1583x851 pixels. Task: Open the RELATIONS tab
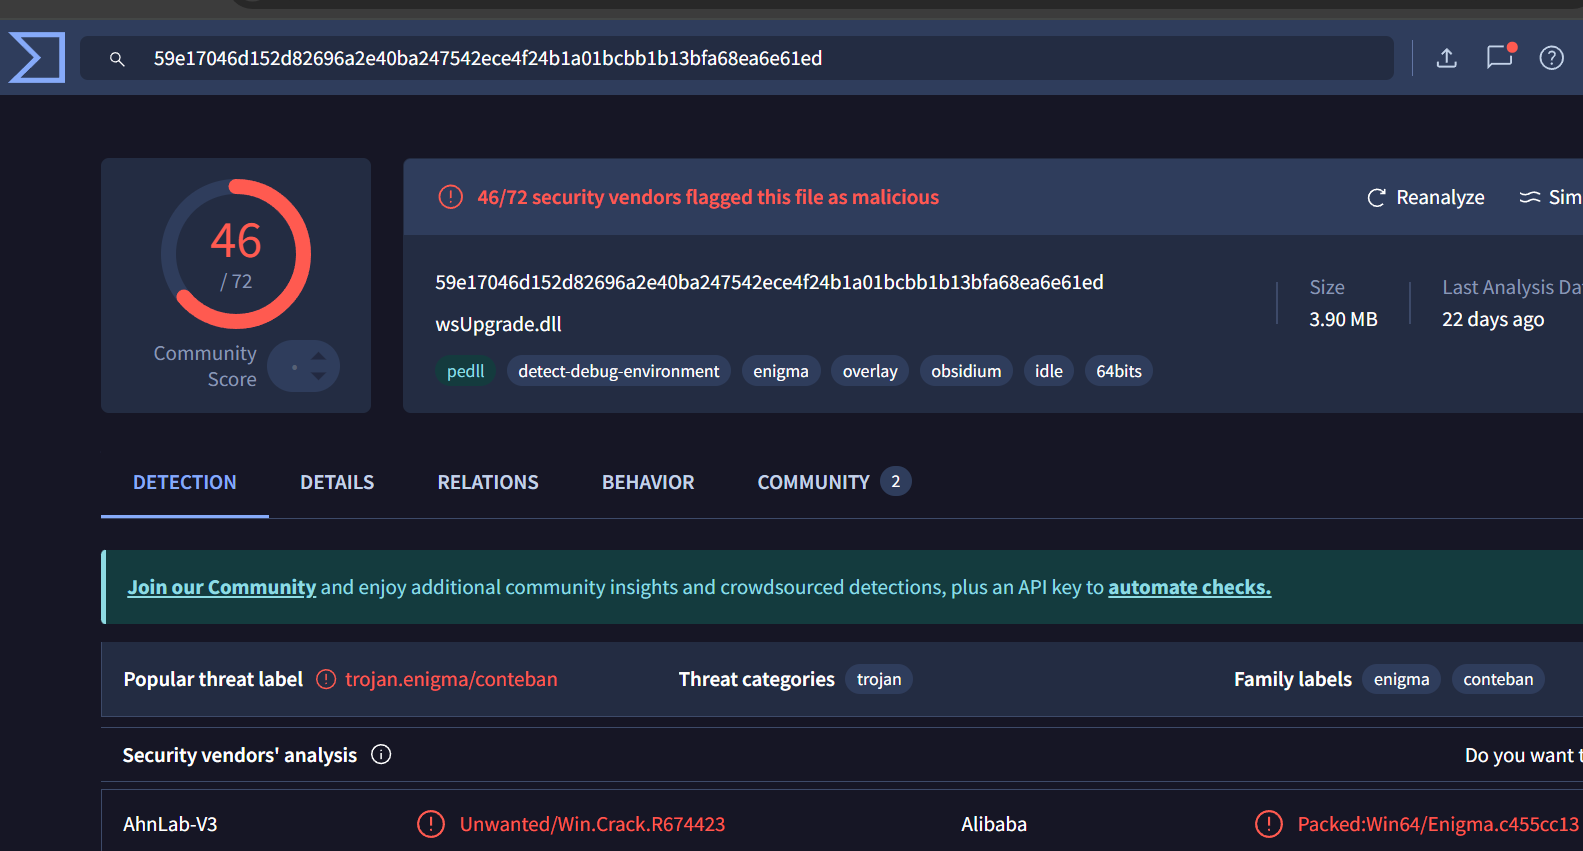pyautogui.click(x=488, y=482)
